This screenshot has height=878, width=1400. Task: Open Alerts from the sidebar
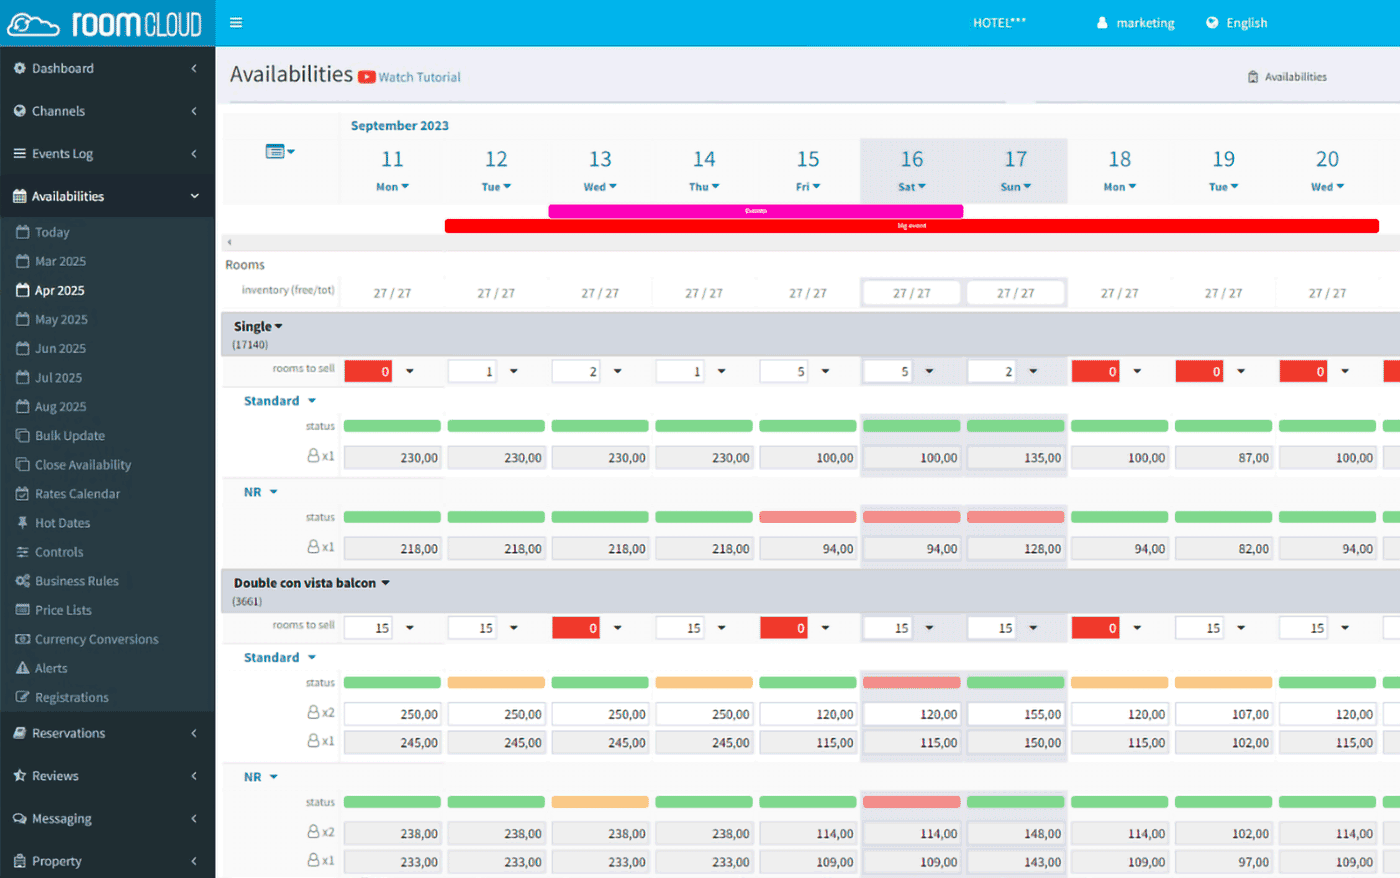click(x=51, y=668)
